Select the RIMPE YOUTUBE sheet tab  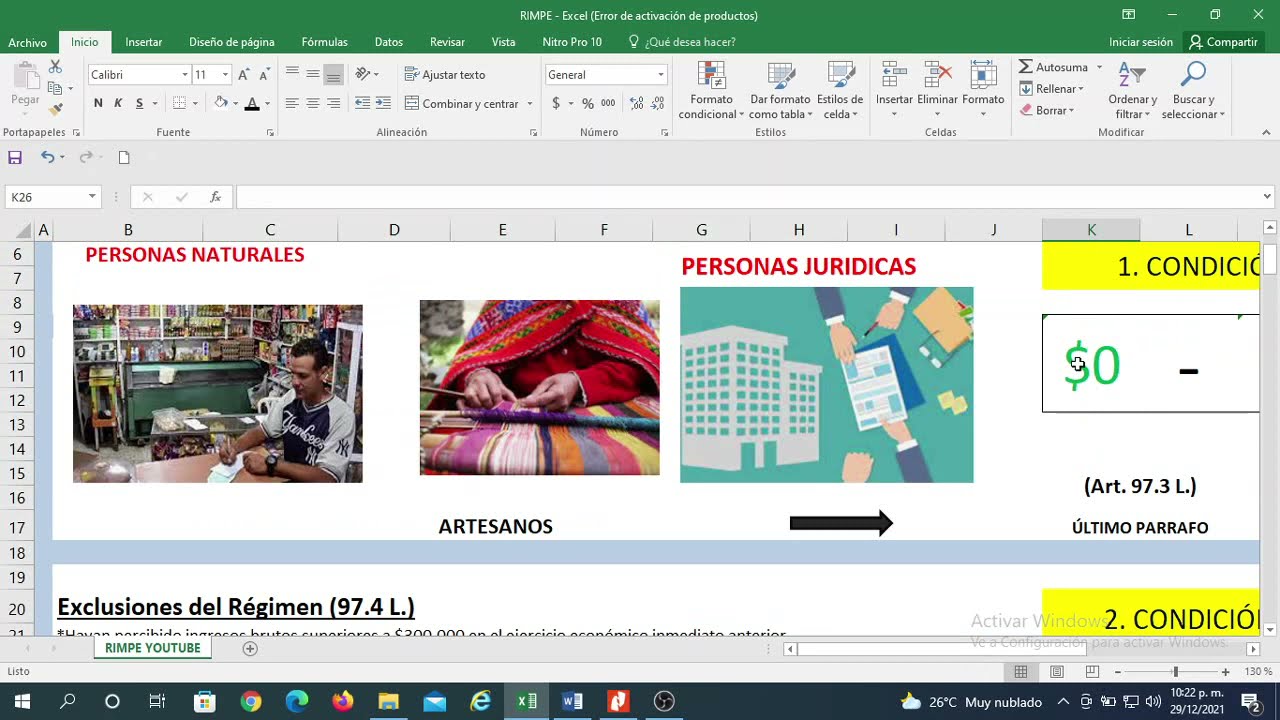(153, 648)
